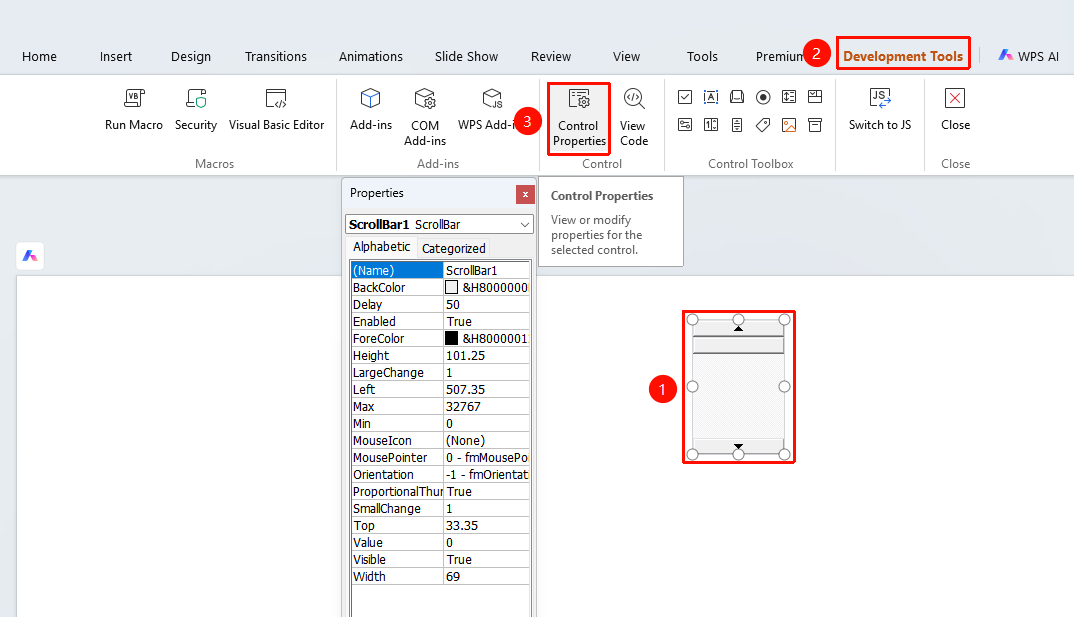Open the floating WPS AI icon above slide

coord(30,256)
